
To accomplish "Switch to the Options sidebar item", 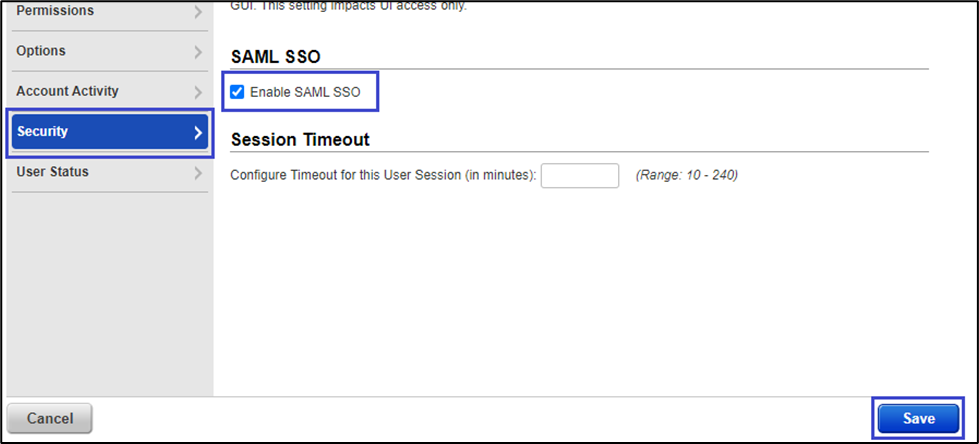I will [41, 51].
